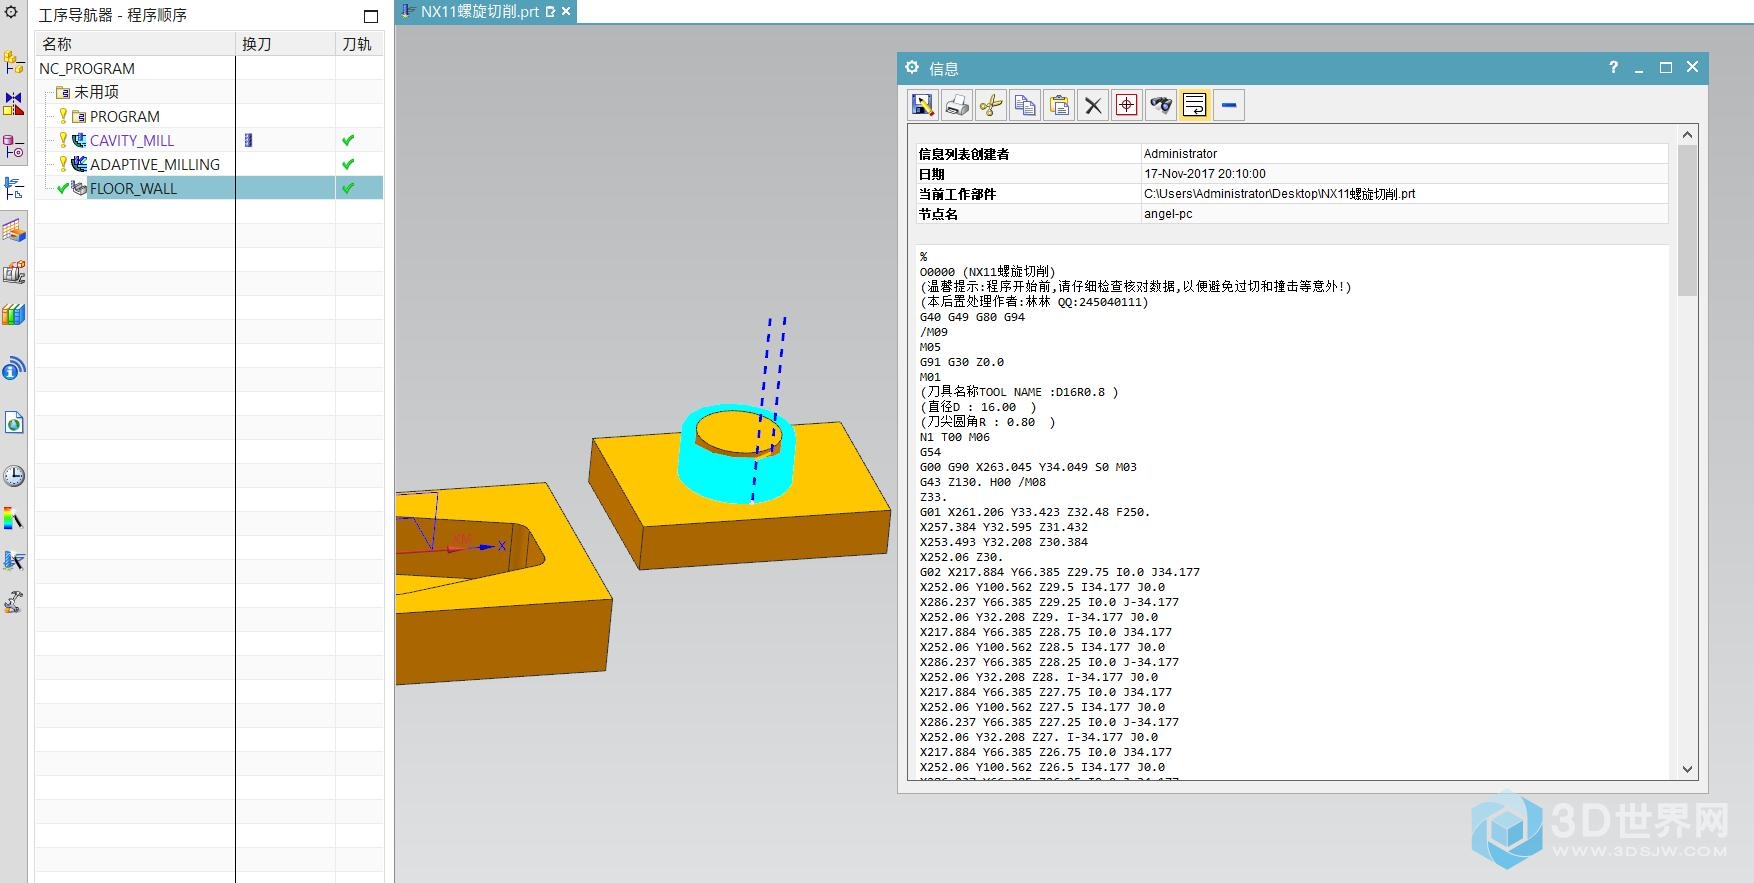Viewport: 1754px width, 883px height.
Task: Click the ADAPTIVE_MILLING toolpath green check
Action: click(348, 164)
